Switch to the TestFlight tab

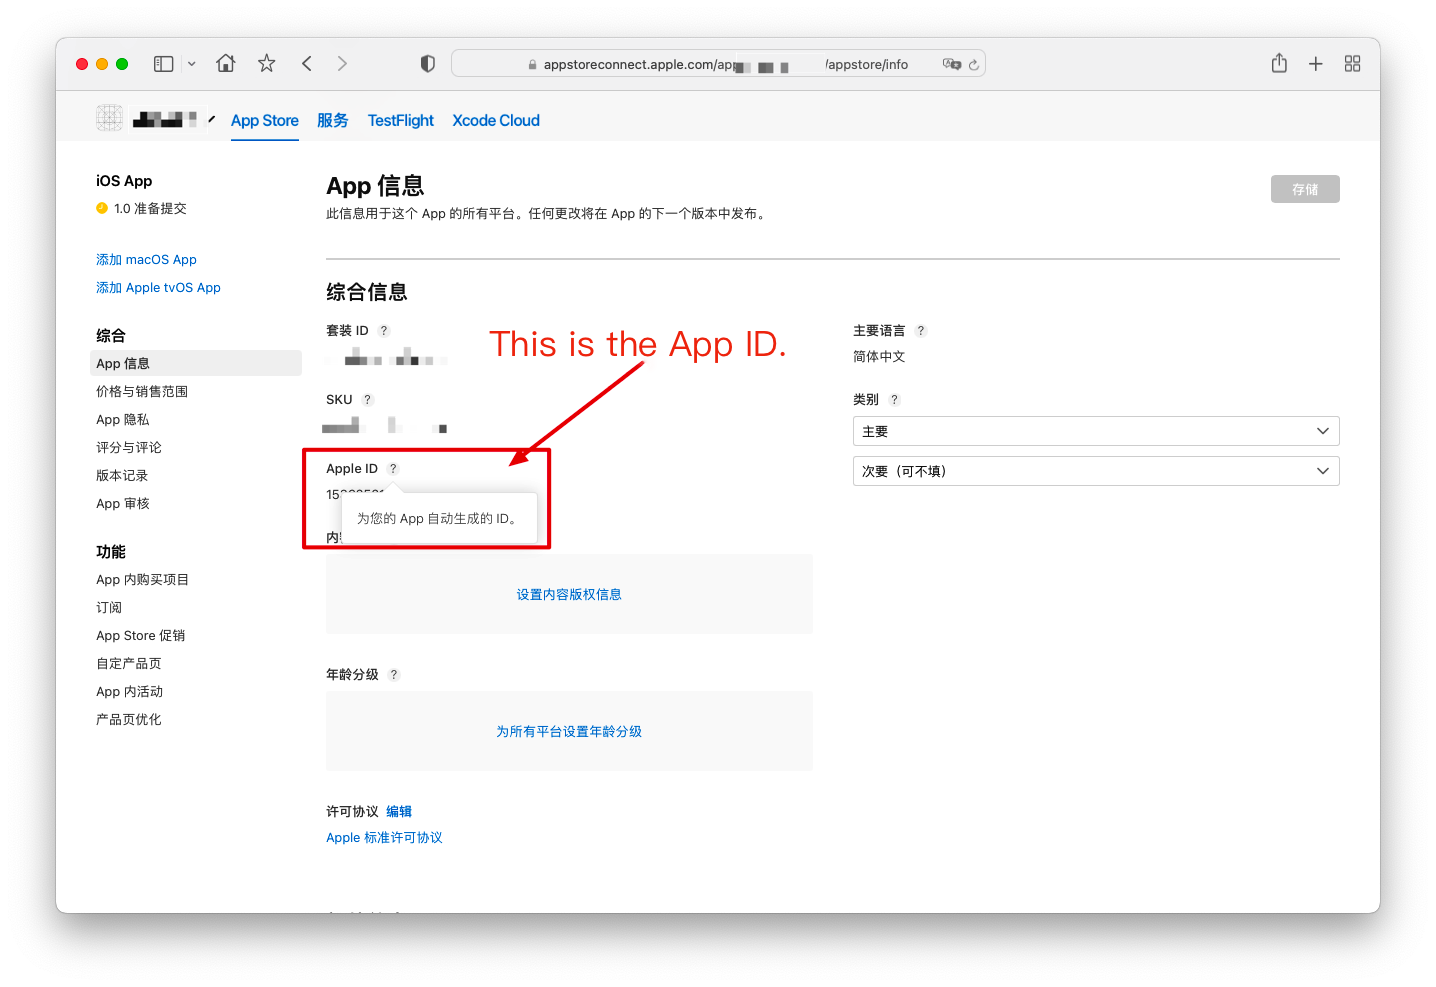pyautogui.click(x=400, y=120)
